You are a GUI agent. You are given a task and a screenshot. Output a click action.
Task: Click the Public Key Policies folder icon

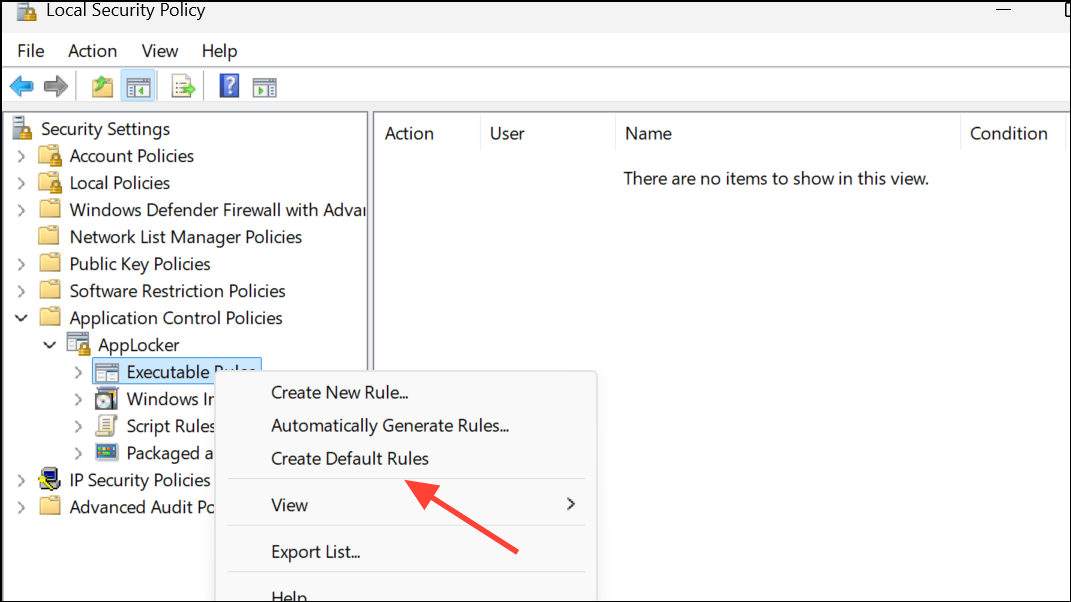click(x=49, y=263)
